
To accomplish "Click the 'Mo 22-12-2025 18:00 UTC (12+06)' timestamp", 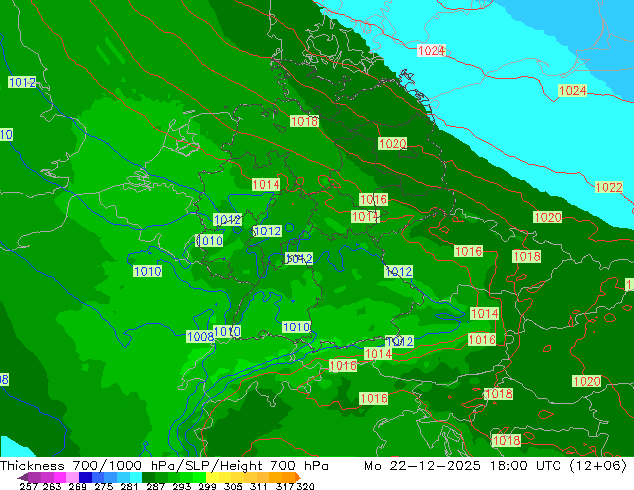I will 495,465.
